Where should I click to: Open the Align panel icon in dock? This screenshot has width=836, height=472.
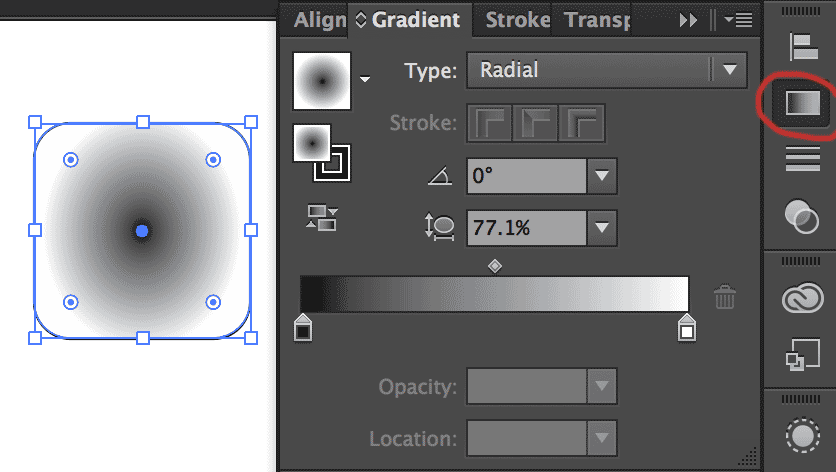802,46
